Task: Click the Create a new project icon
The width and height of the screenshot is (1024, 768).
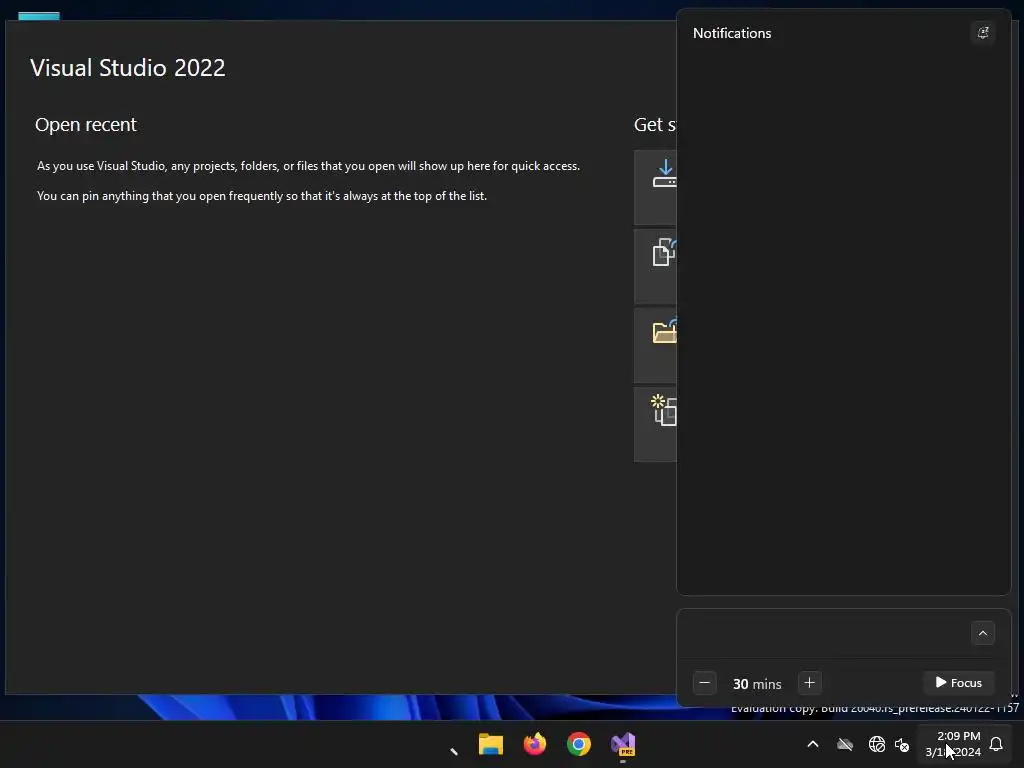Action: (x=664, y=410)
